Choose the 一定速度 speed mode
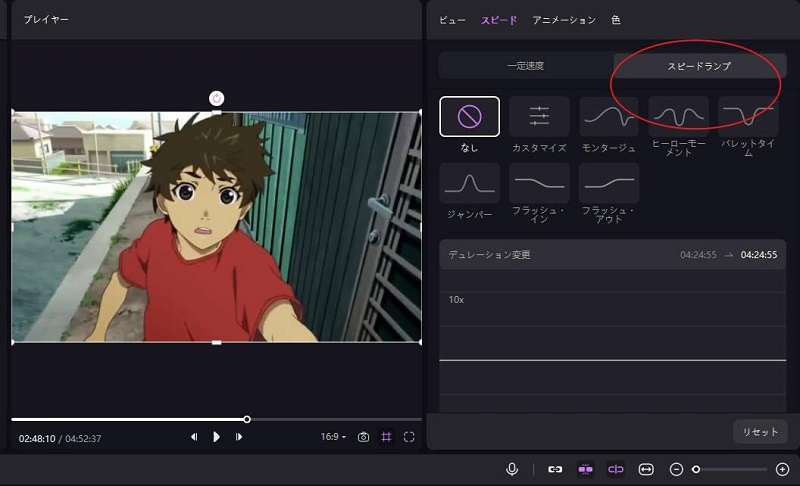The height and width of the screenshot is (486, 800). tap(526, 66)
